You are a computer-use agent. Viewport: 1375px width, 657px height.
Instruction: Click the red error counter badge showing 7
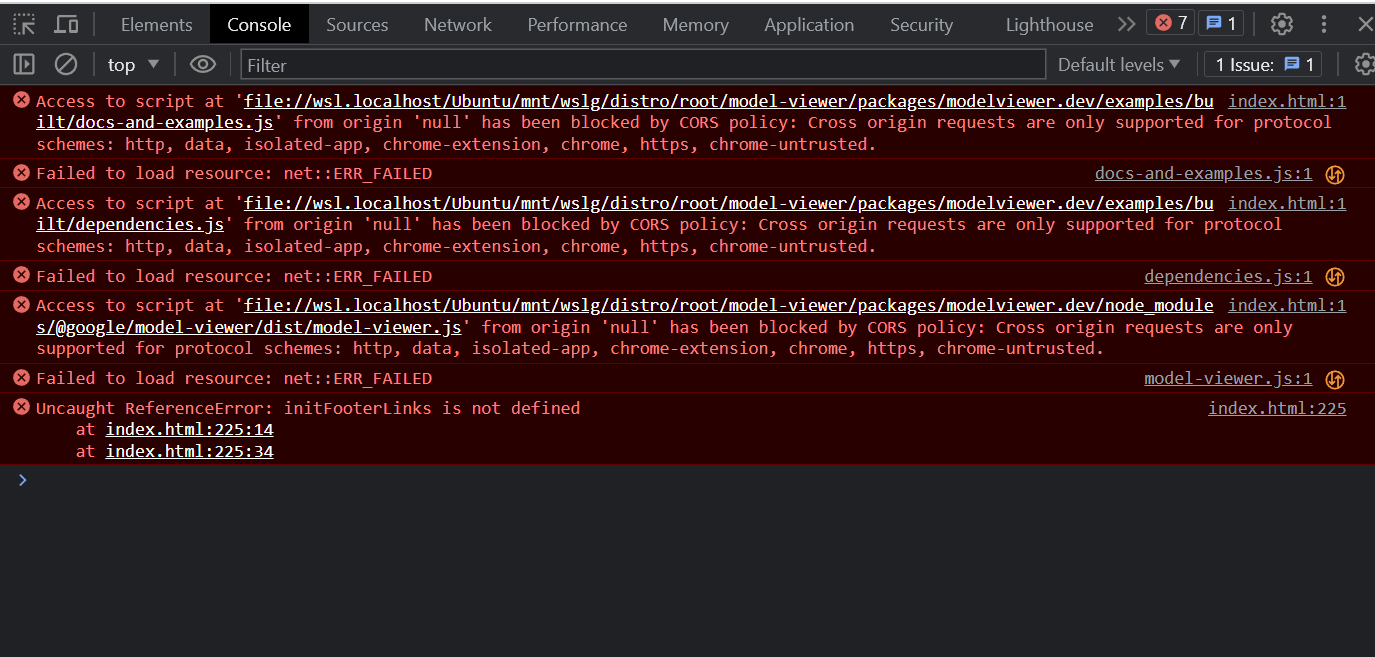pos(1170,21)
